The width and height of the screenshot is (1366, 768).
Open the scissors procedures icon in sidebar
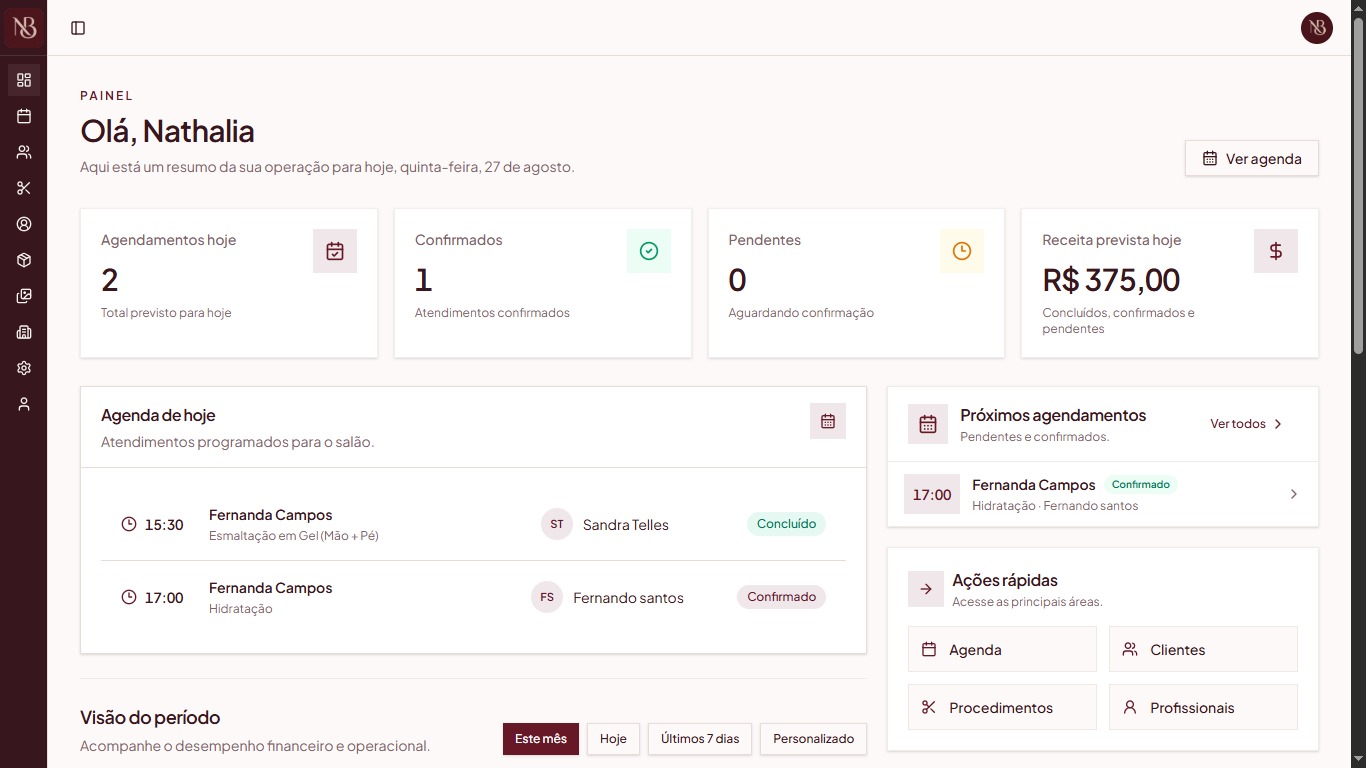(24, 188)
